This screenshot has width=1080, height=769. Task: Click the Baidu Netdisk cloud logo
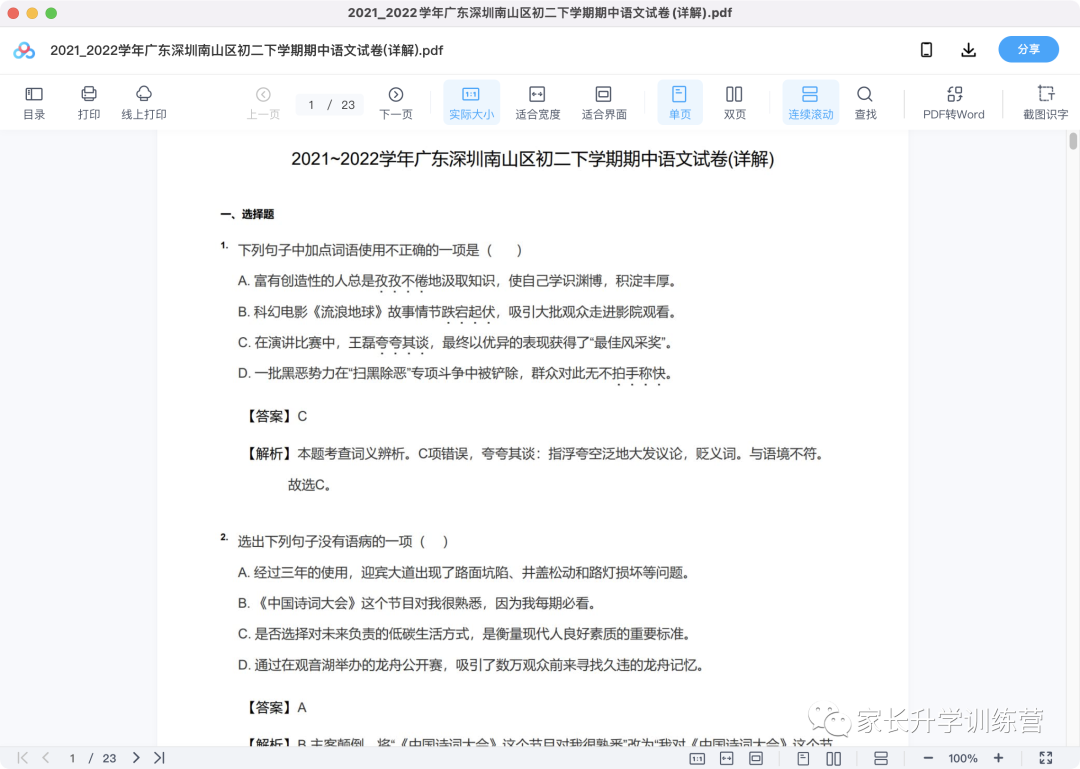[24, 50]
